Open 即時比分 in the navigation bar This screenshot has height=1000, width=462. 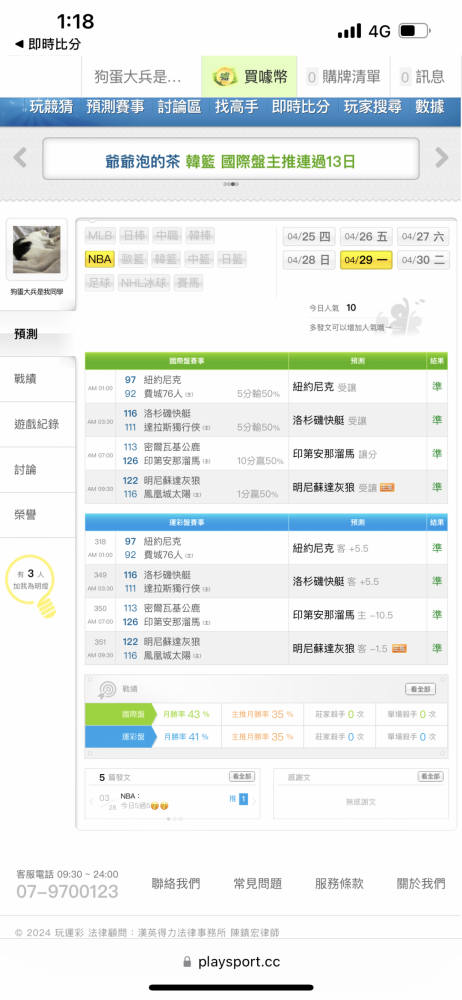tap(301, 107)
